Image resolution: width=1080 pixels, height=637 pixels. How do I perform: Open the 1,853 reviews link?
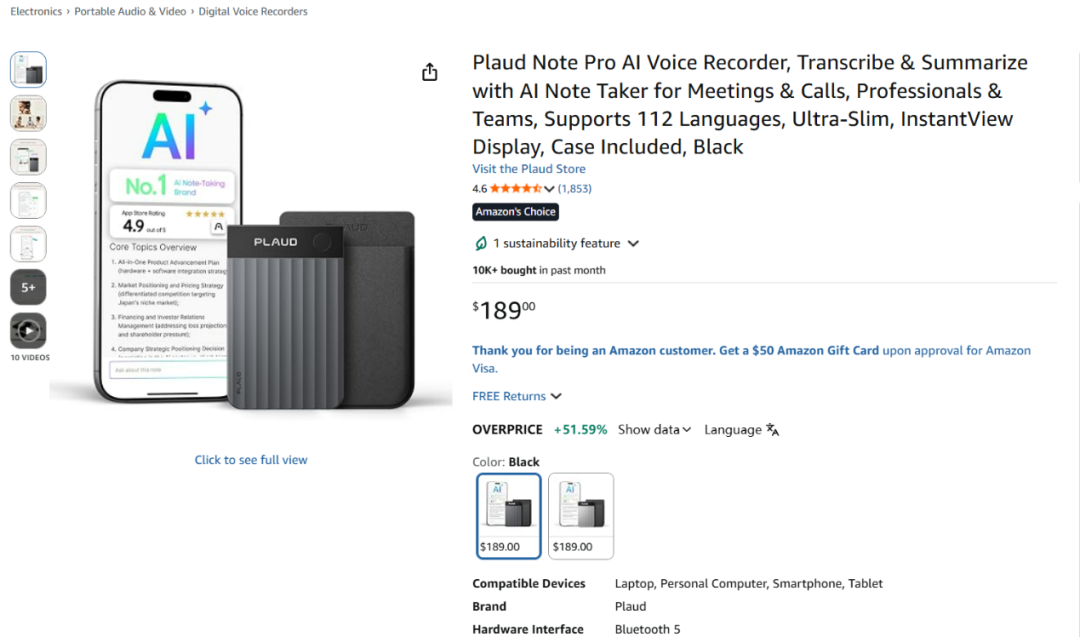pyautogui.click(x=574, y=189)
